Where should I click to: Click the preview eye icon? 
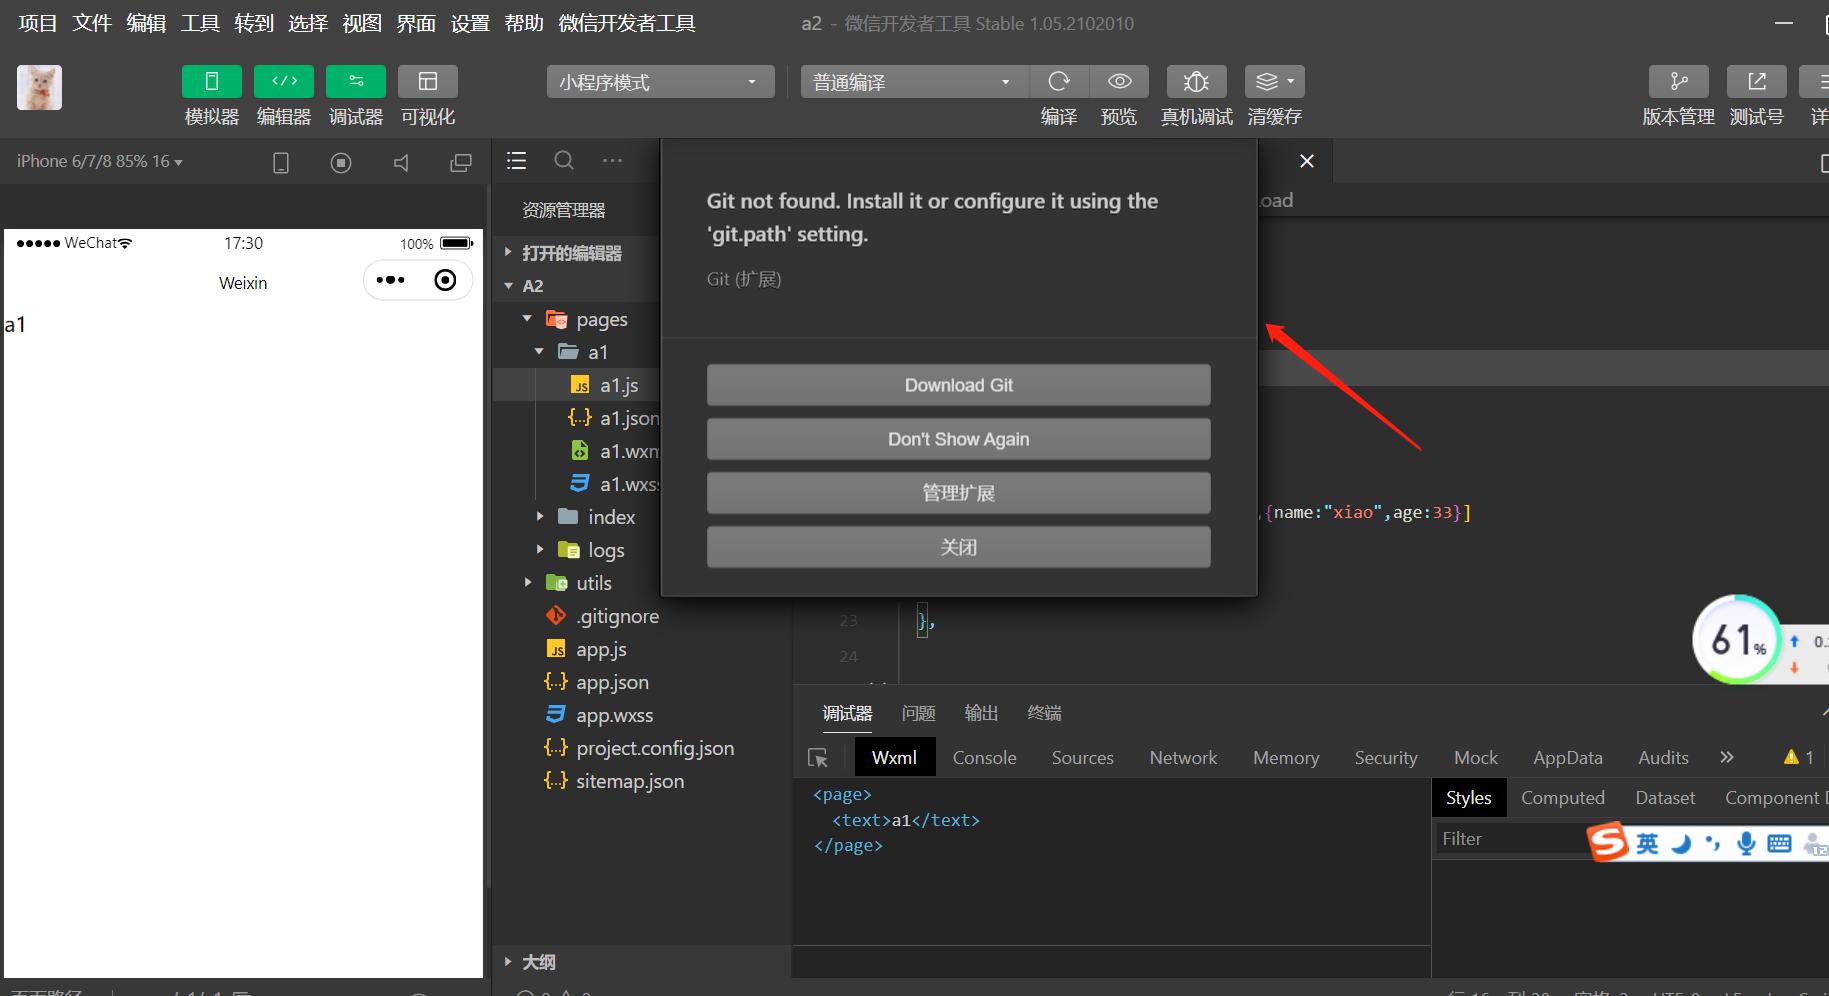pos(1120,81)
